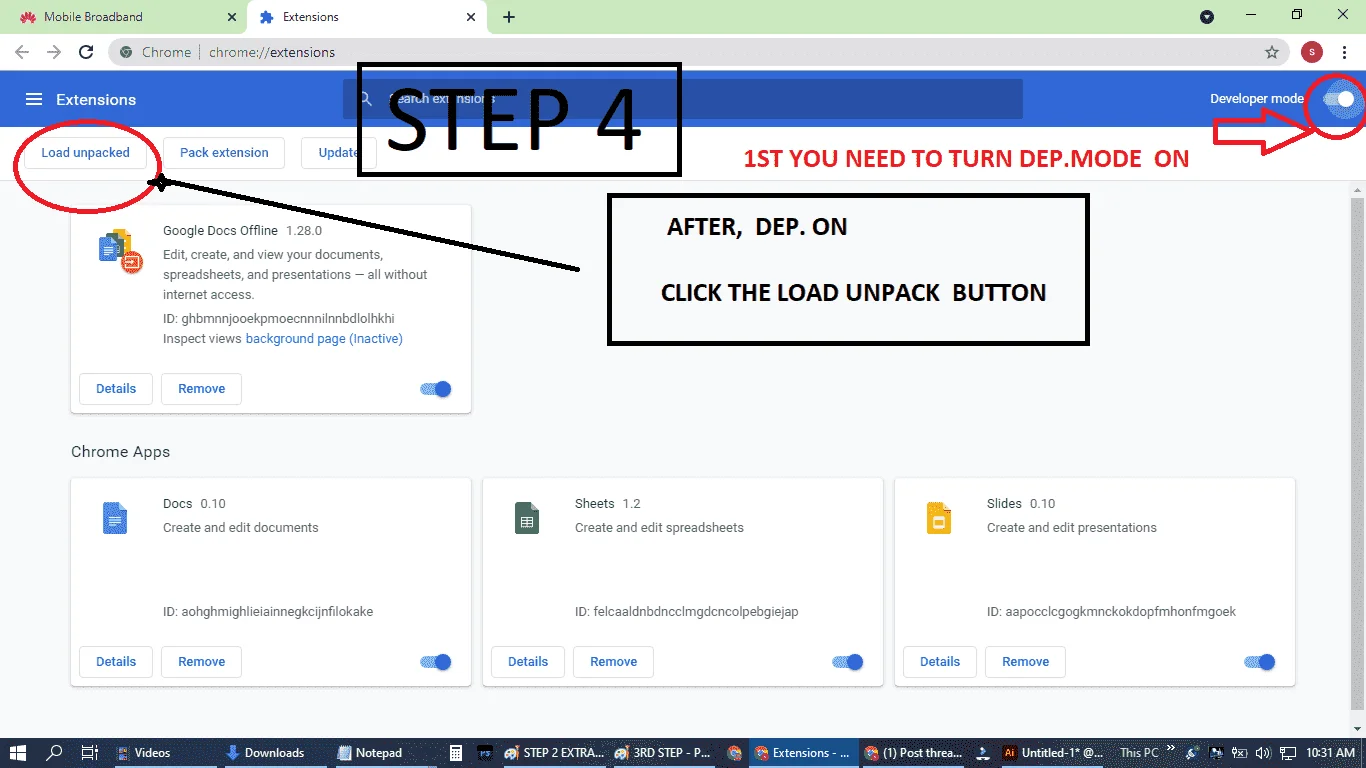Disable the Google Docs Offline extension toggle
The image size is (1366, 768).
click(436, 389)
